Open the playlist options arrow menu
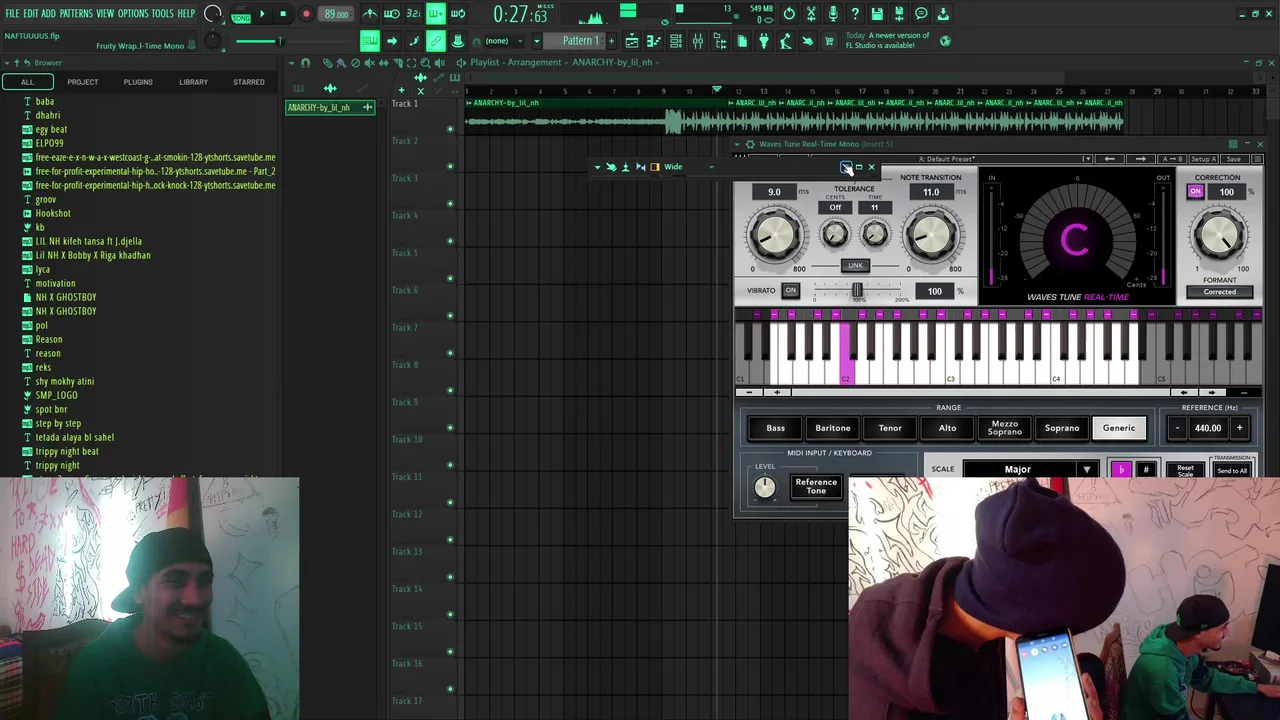 click(x=291, y=63)
